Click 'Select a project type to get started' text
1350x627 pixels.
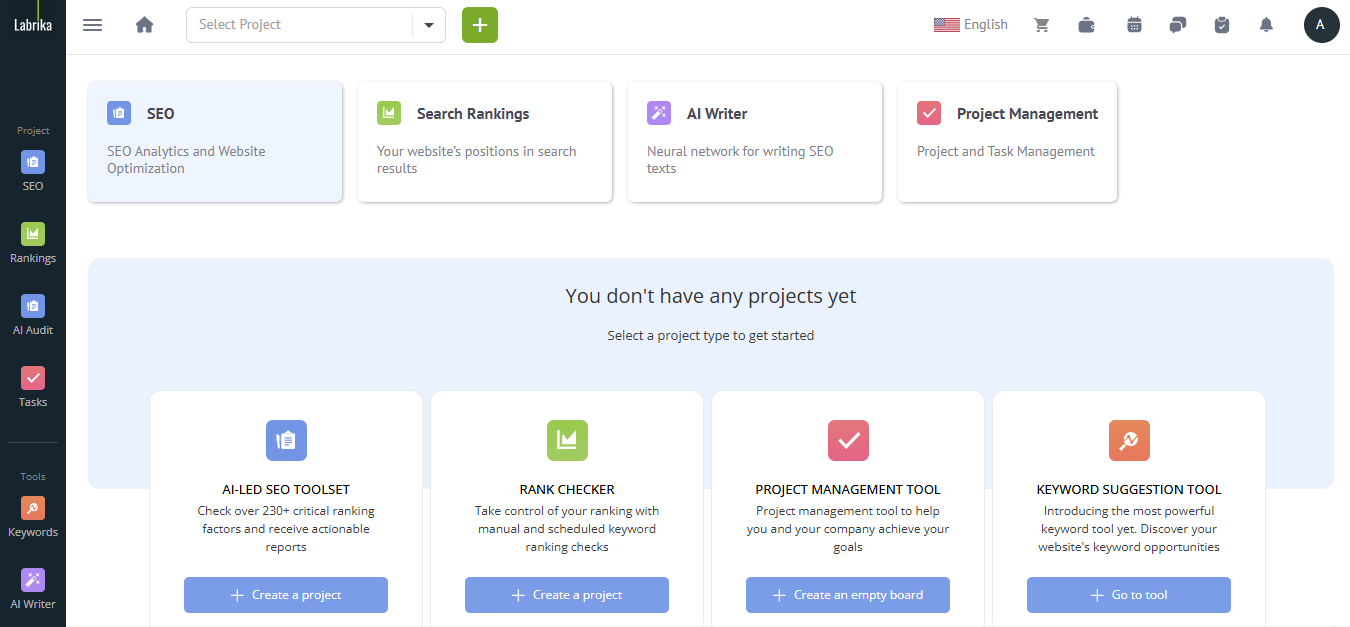click(x=711, y=336)
